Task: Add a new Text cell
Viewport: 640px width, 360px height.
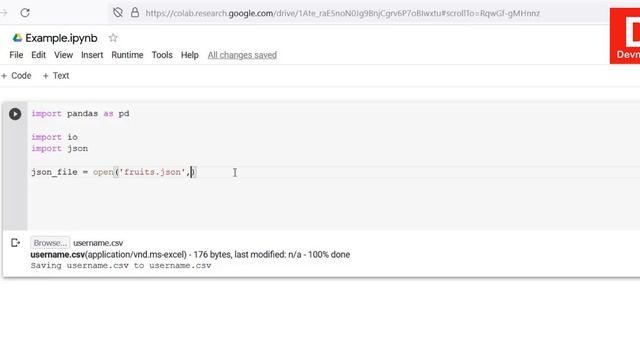Action: (x=56, y=76)
